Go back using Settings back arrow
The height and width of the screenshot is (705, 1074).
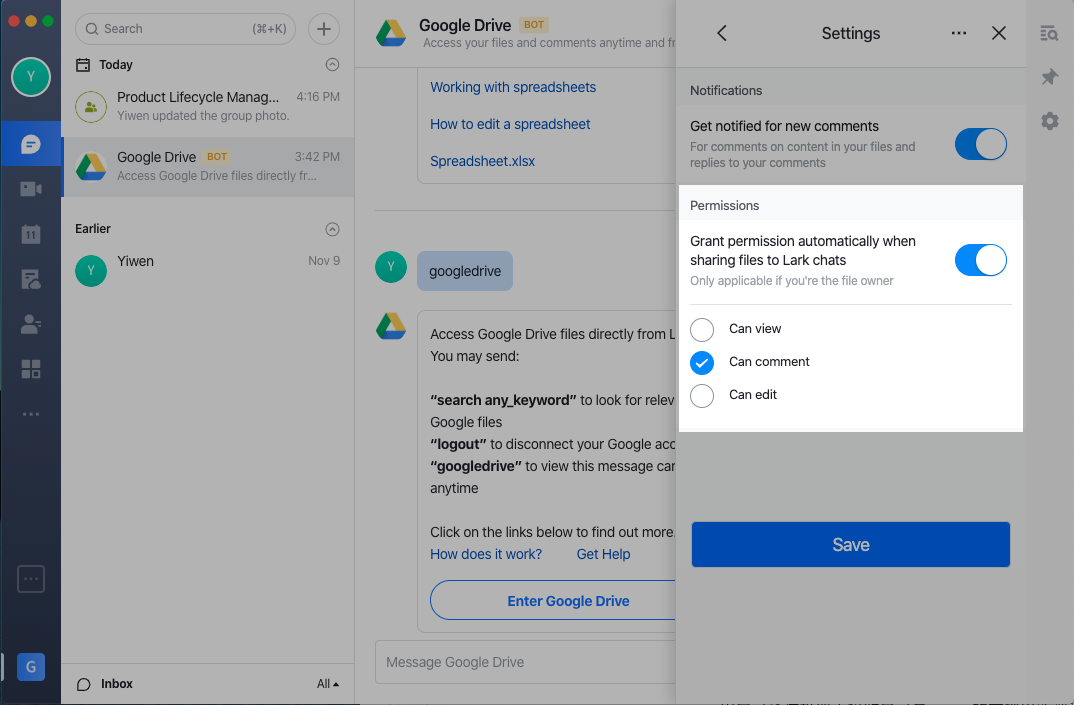coord(722,33)
